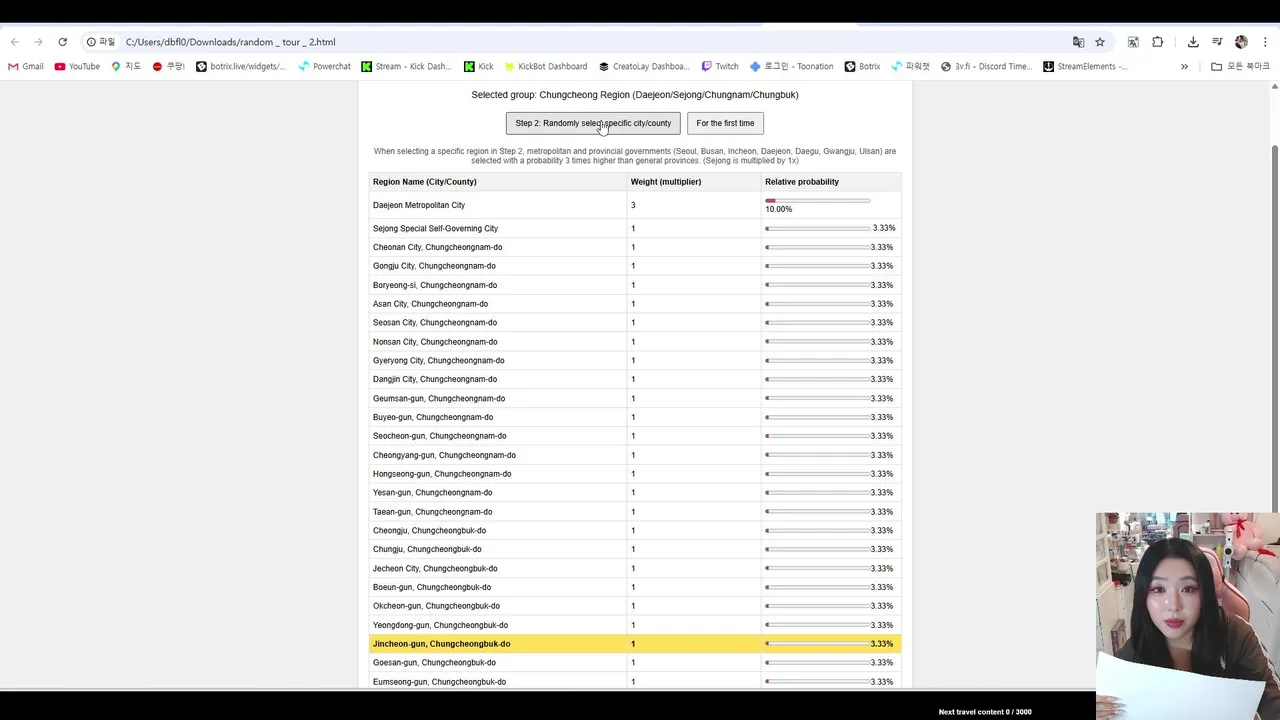Expand the hidden bookmarks overflow chevron
Viewport: 1280px width, 720px height.
(1184, 67)
